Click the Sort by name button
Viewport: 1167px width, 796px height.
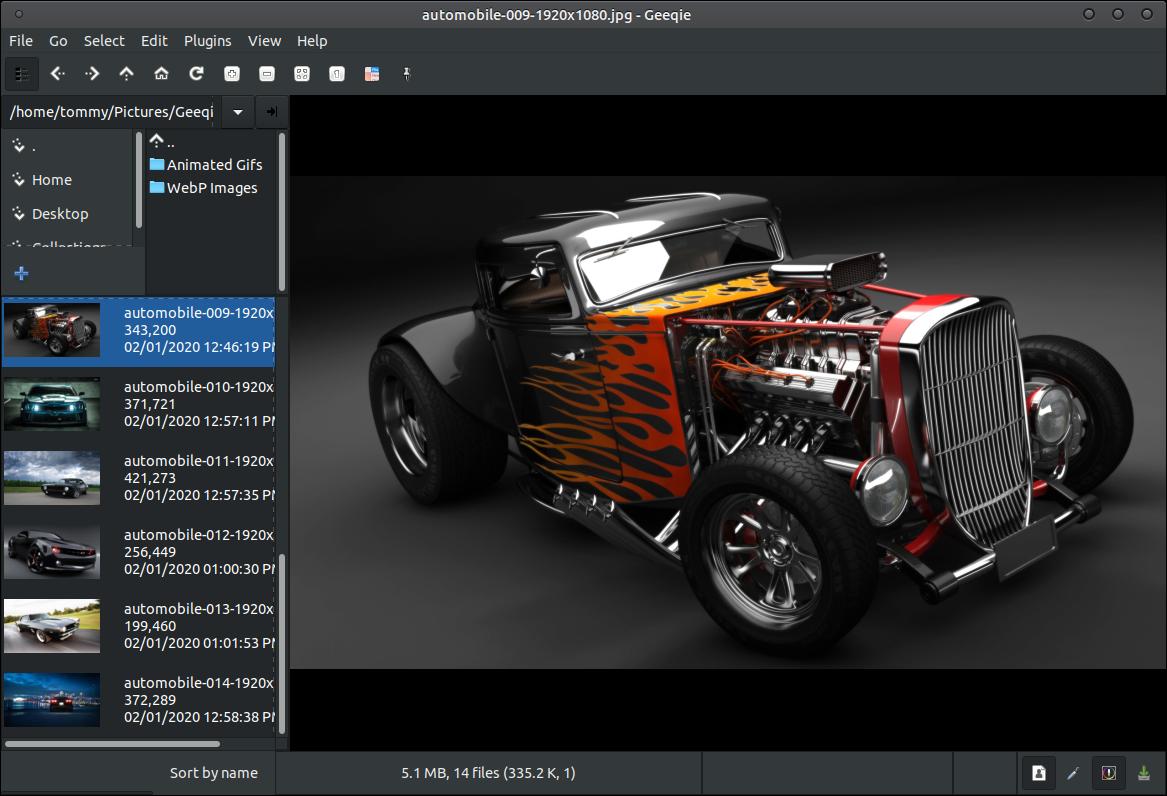[x=214, y=773]
